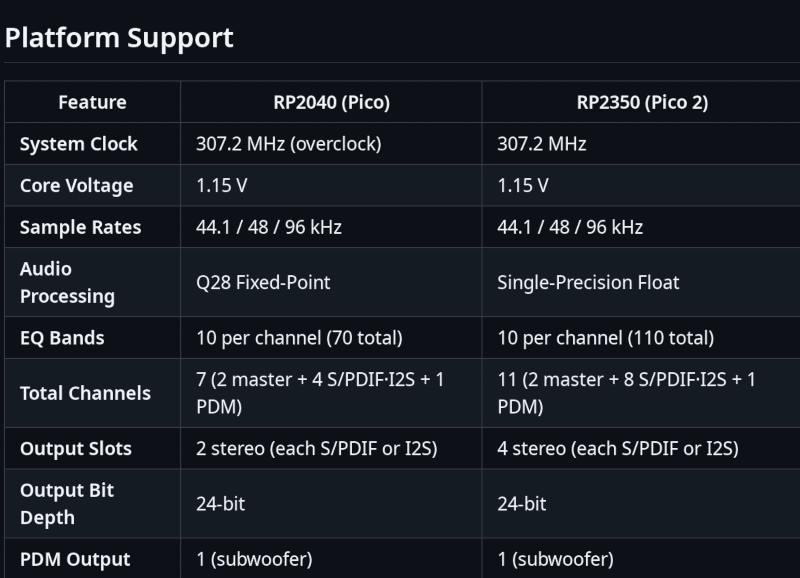Select the 2 stereo (each S/PDIF or I2S) cell
This screenshot has width=800, height=578.
click(x=317, y=449)
